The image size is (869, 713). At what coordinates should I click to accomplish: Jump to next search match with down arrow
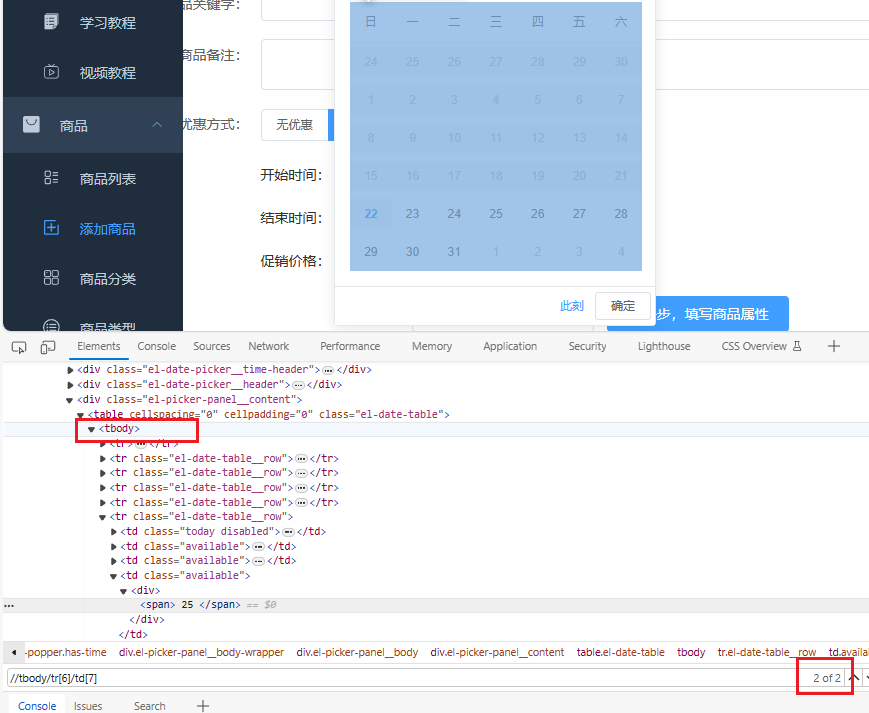click(x=866, y=677)
